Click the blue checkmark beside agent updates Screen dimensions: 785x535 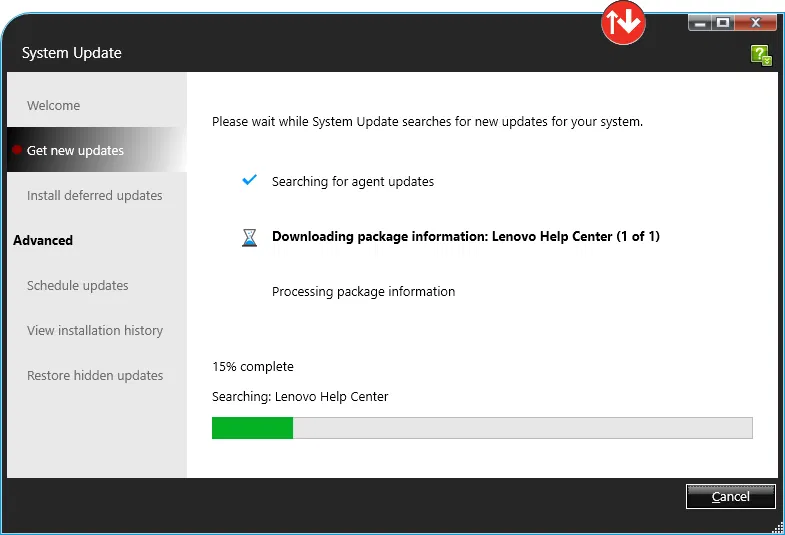(x=249, y=180)
